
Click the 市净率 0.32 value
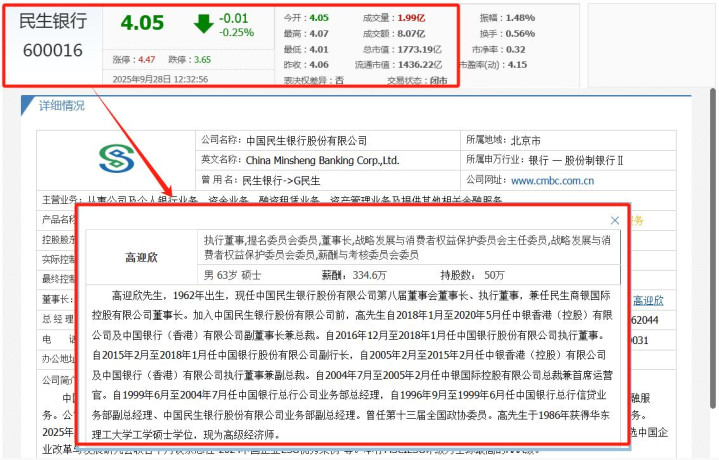tap(515, 50)
